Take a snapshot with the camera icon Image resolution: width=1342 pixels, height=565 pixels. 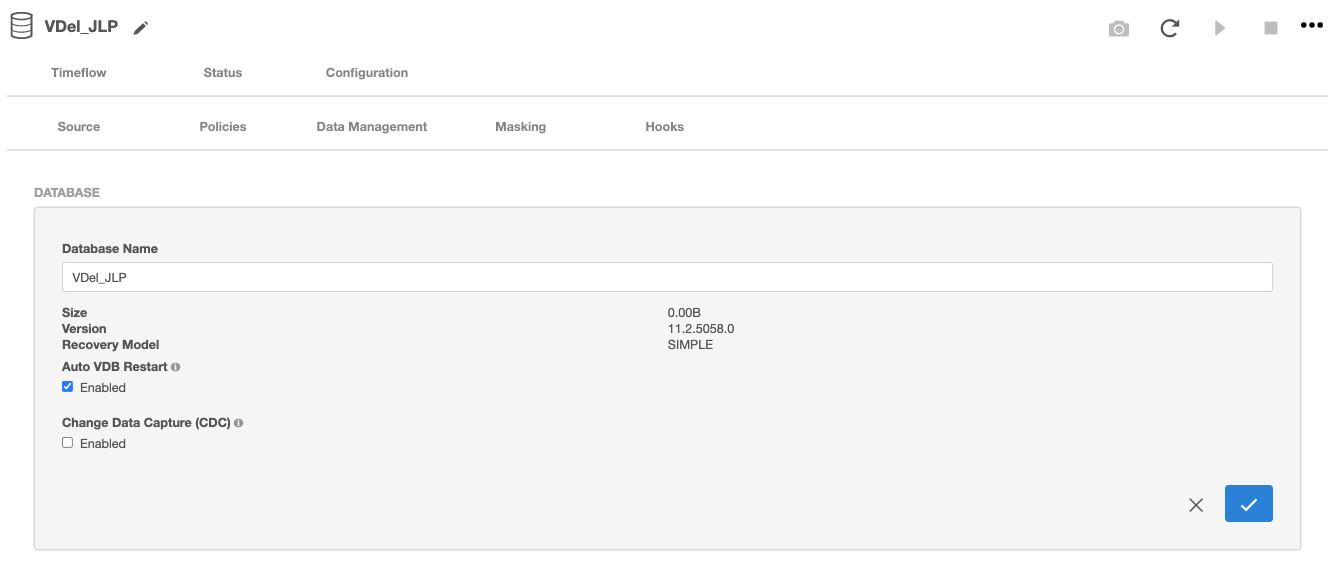pyautogui.click(x=1119, y=28)
